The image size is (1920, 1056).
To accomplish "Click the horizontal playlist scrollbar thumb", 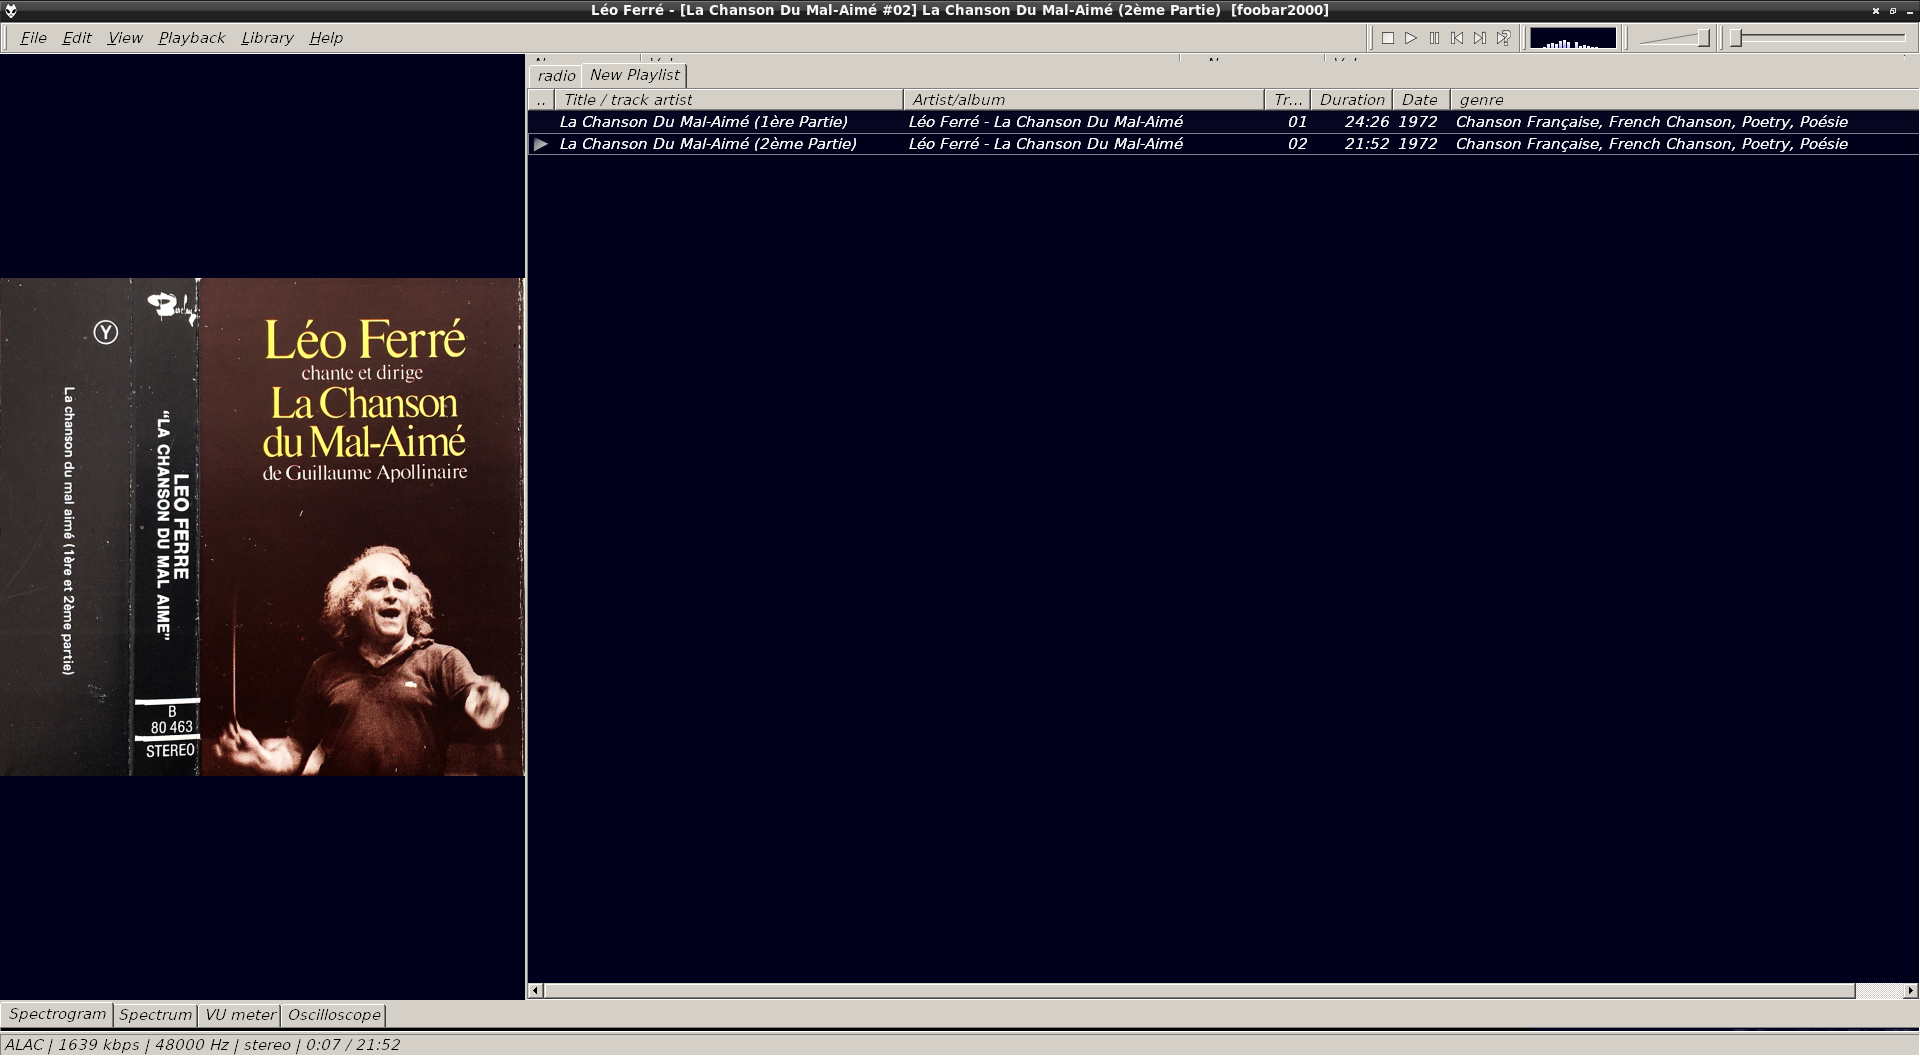I will tap(1200, 991).
